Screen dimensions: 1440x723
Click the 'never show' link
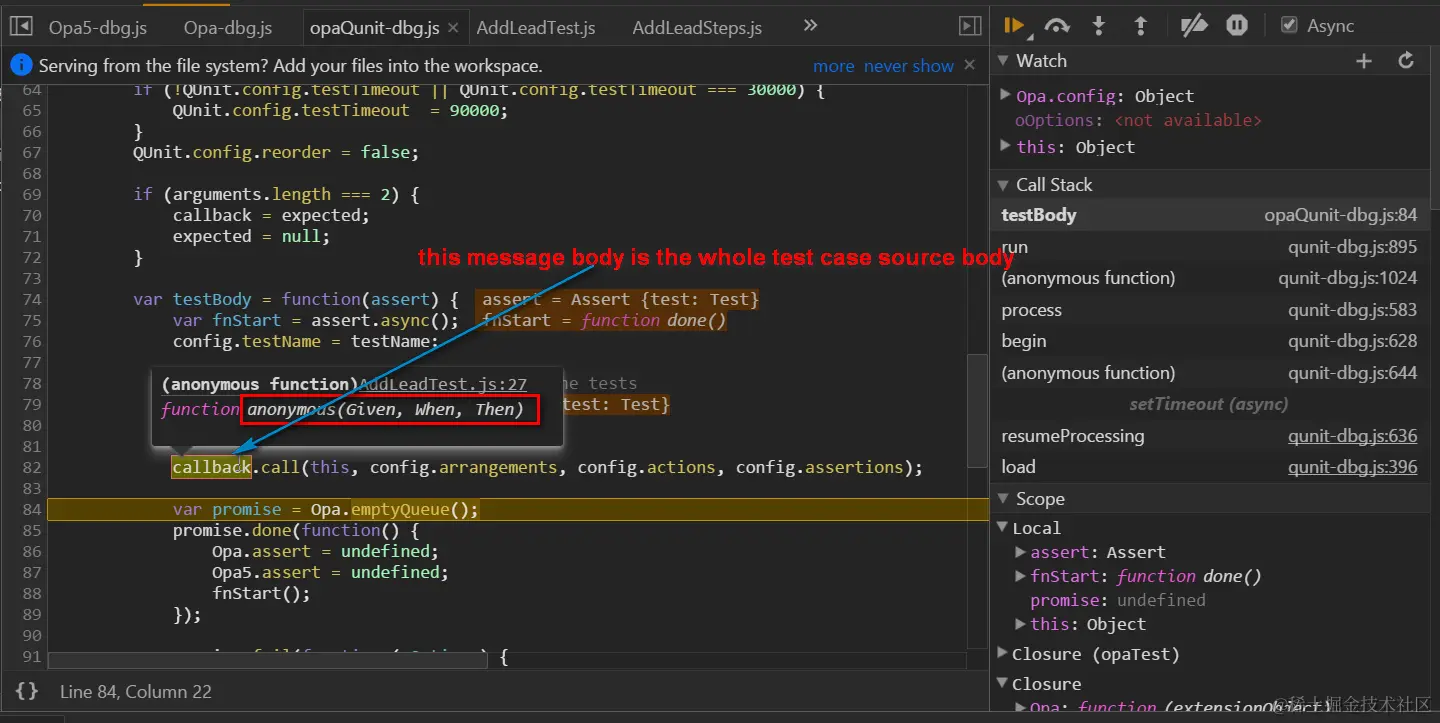coord(909,66)
